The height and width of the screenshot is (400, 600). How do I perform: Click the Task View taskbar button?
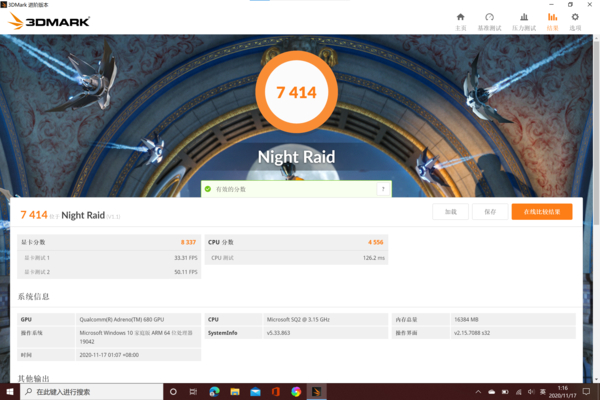coord(194,392)
